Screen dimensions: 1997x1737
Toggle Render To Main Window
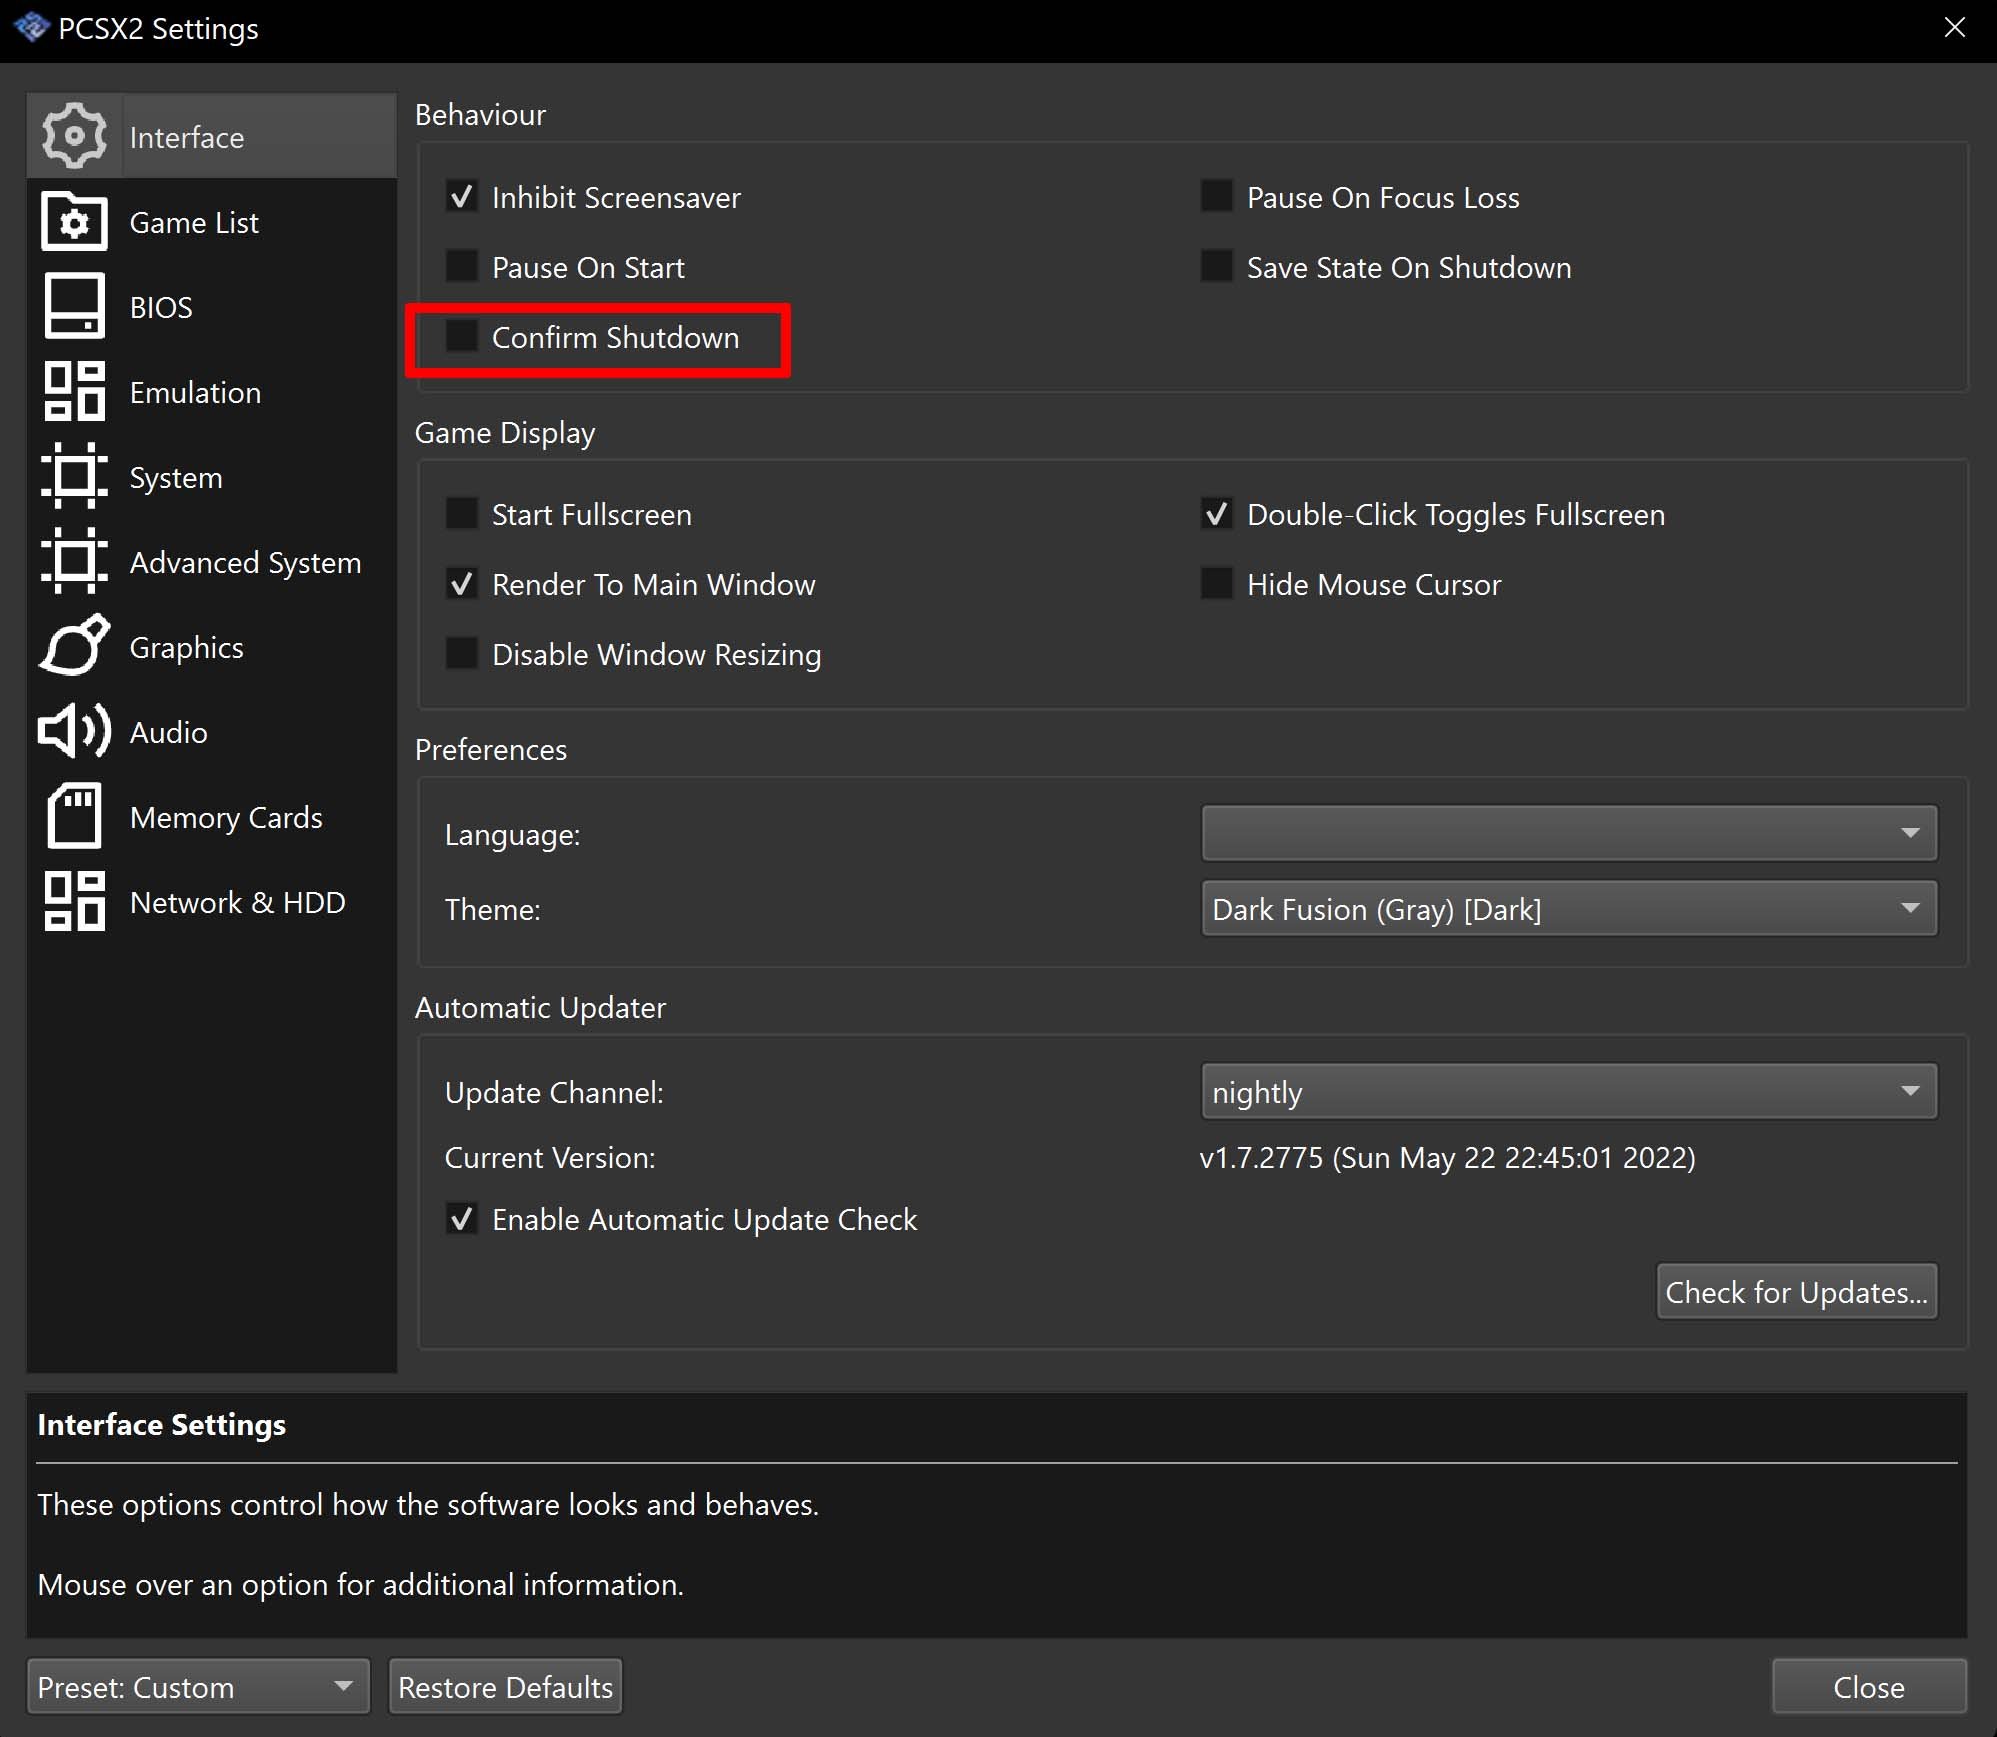tap(461, 584)
